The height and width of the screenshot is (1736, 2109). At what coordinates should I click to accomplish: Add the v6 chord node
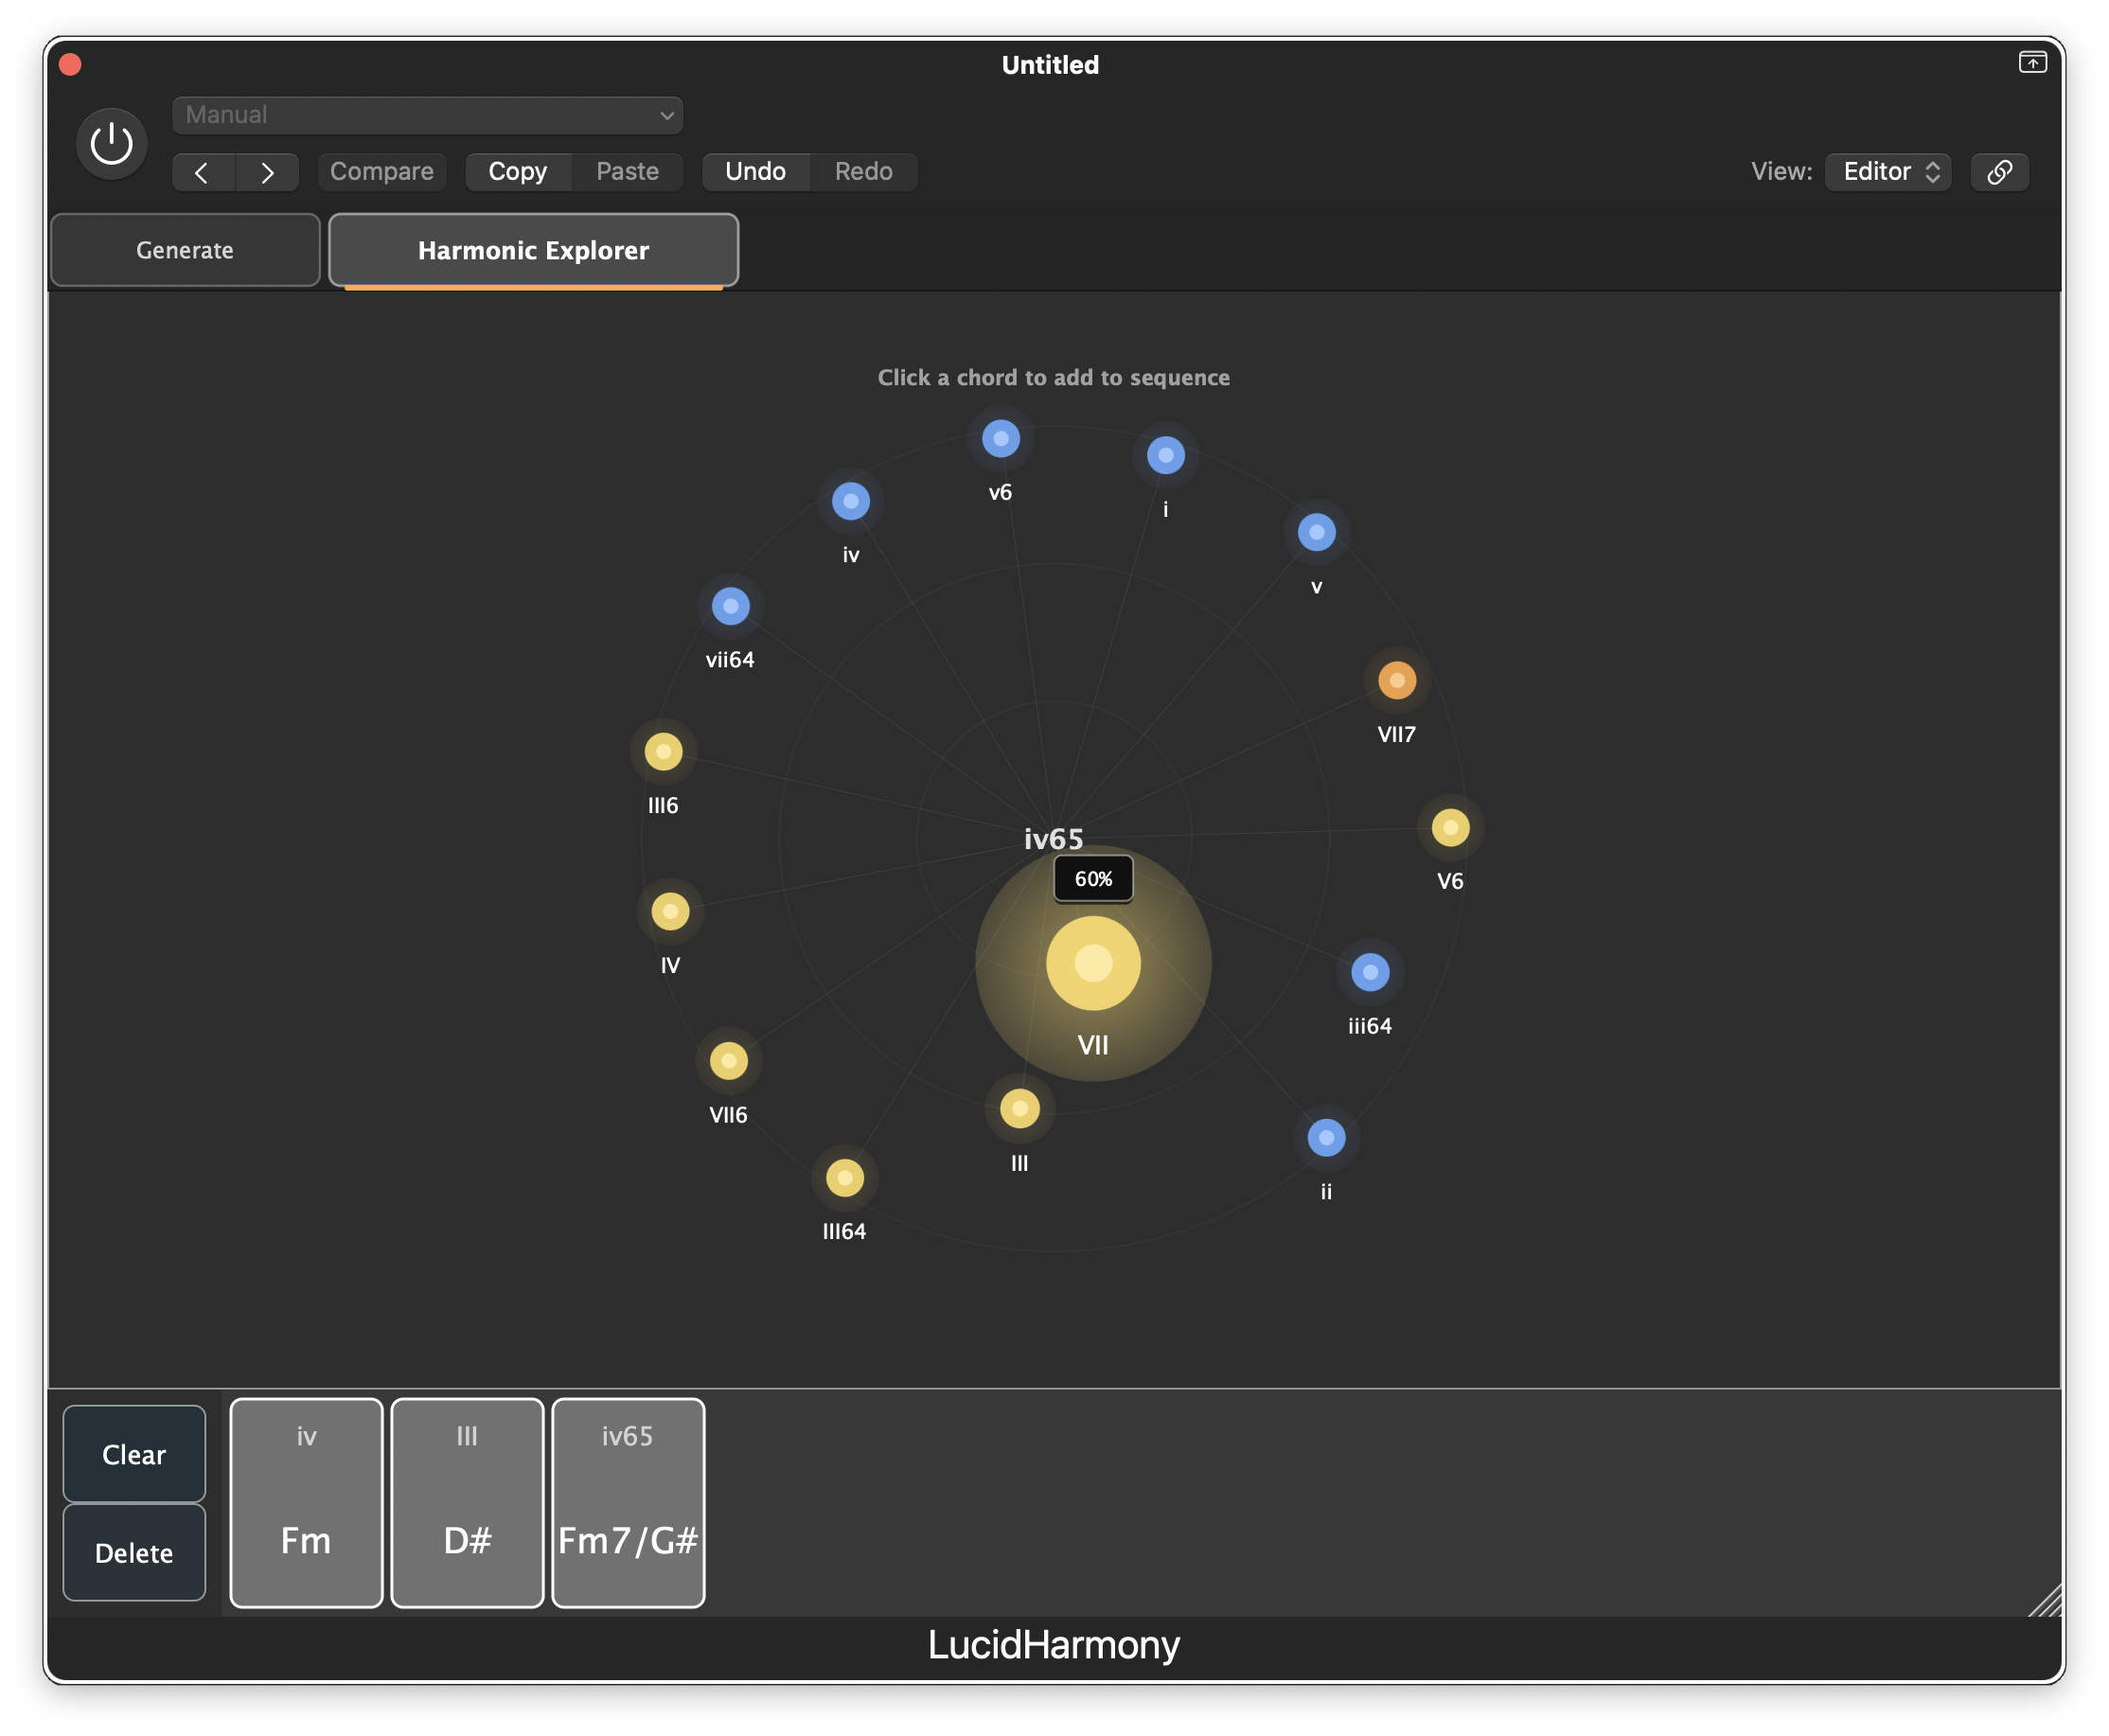coord(1001,439)
